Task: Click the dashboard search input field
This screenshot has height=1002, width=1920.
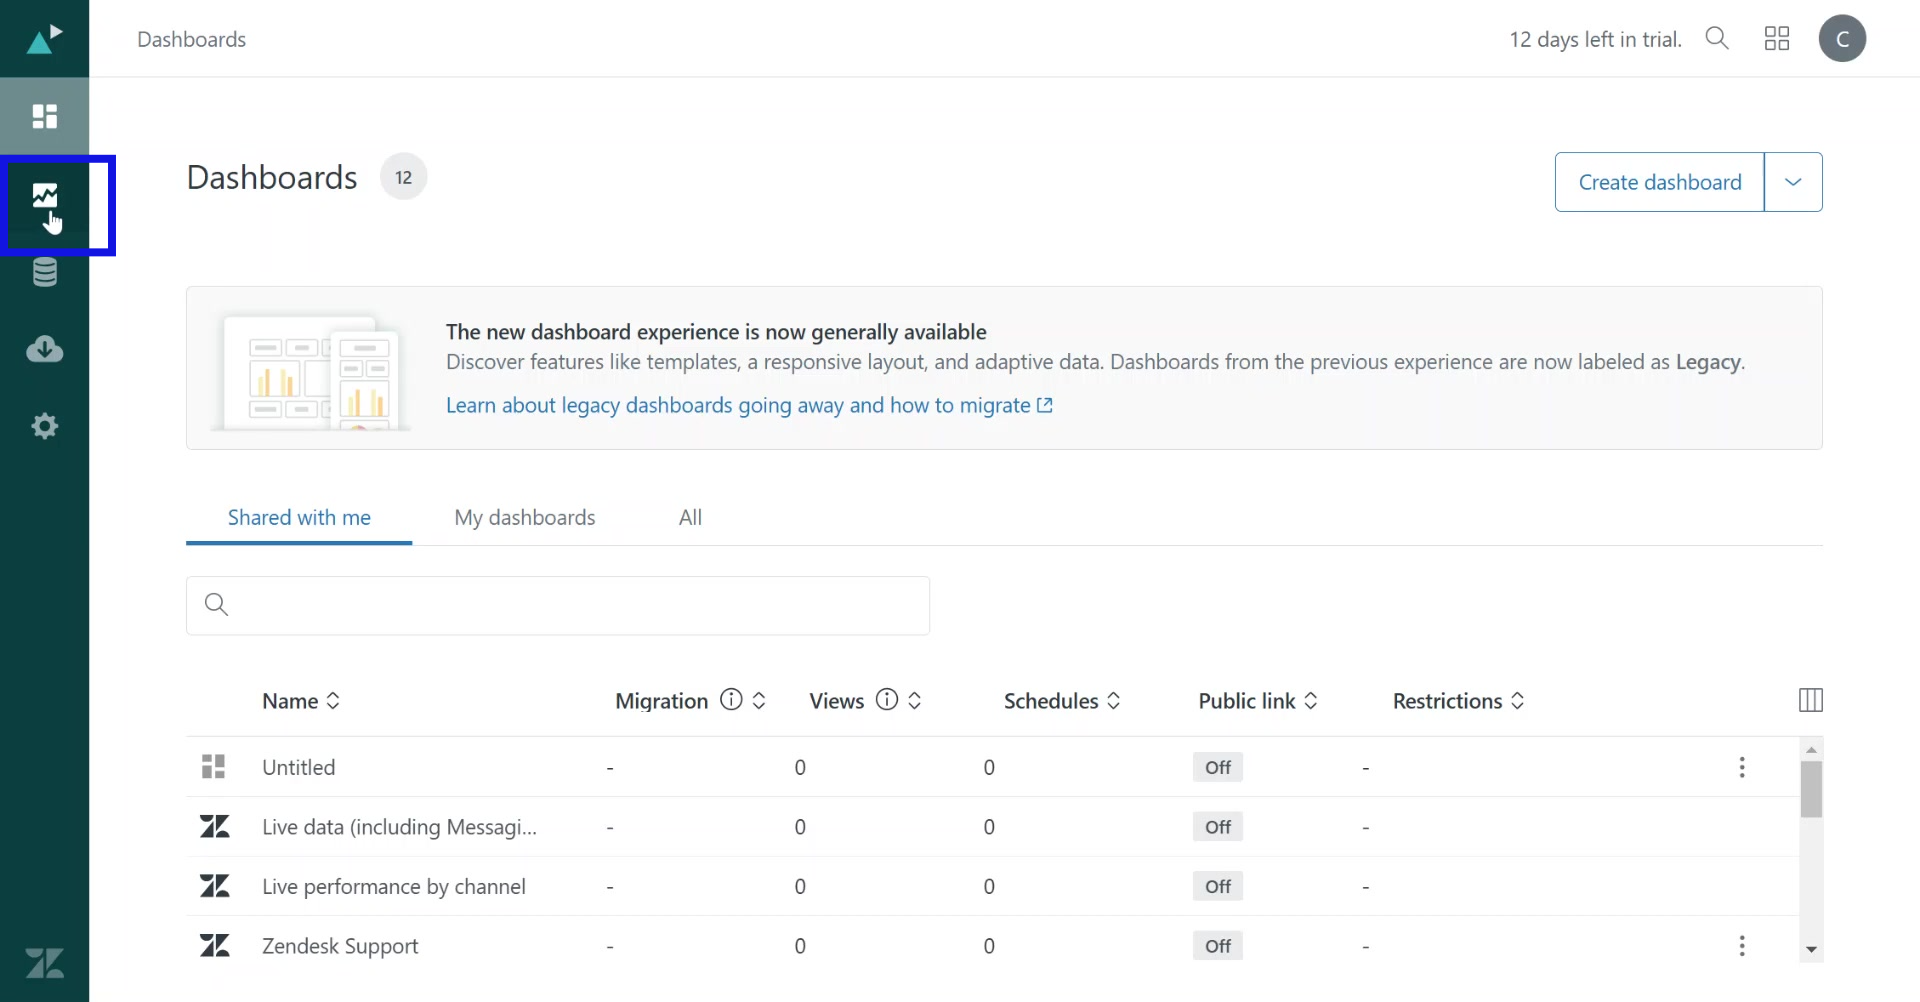Action: tap(570, 605)
